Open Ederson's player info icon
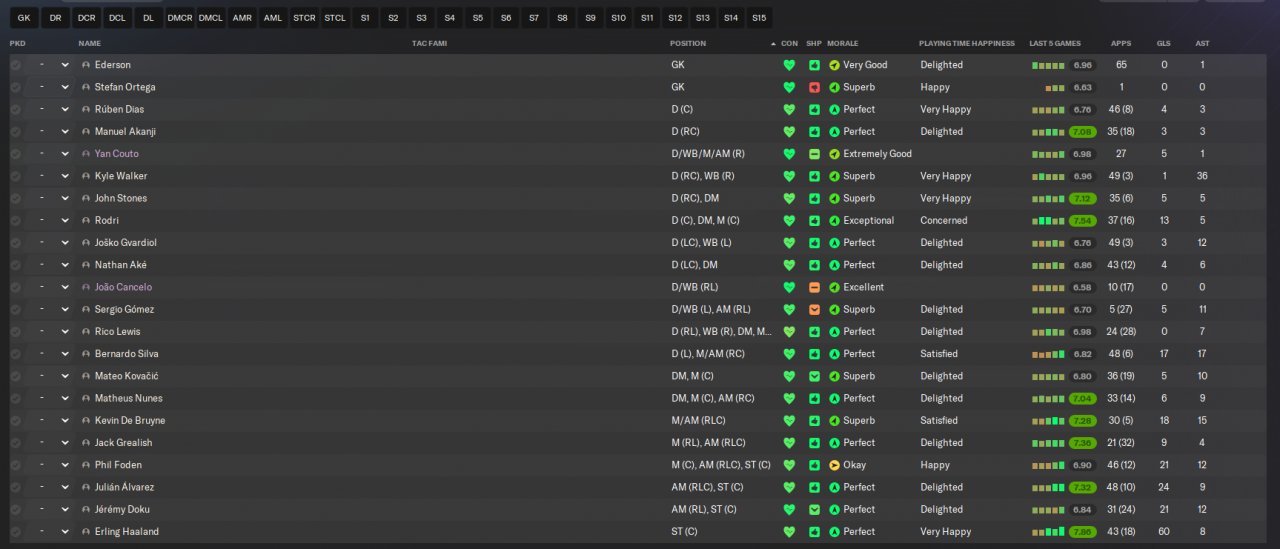 [86, 65]
